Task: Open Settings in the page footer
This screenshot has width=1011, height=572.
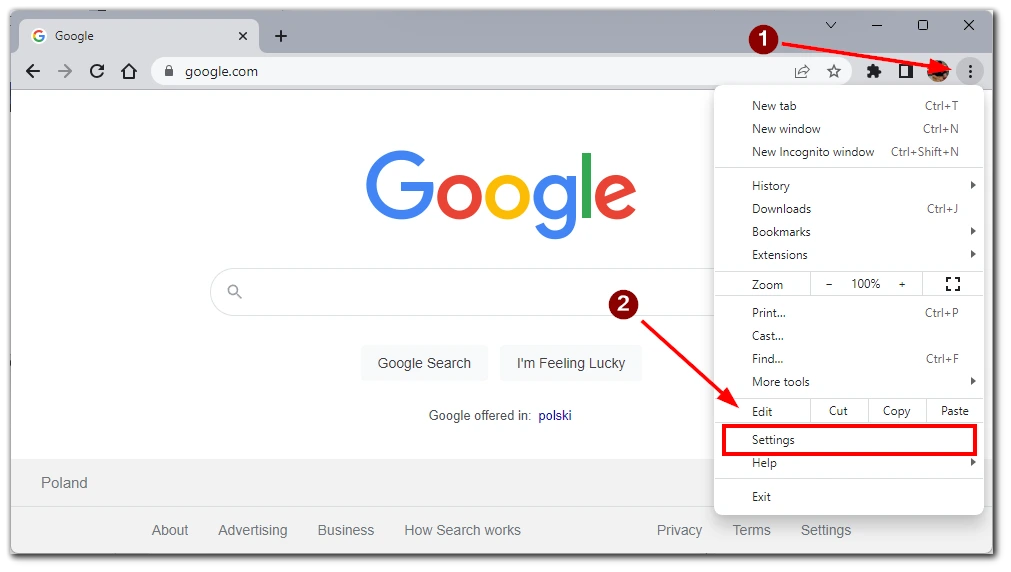Action: [x=826, y=531]
